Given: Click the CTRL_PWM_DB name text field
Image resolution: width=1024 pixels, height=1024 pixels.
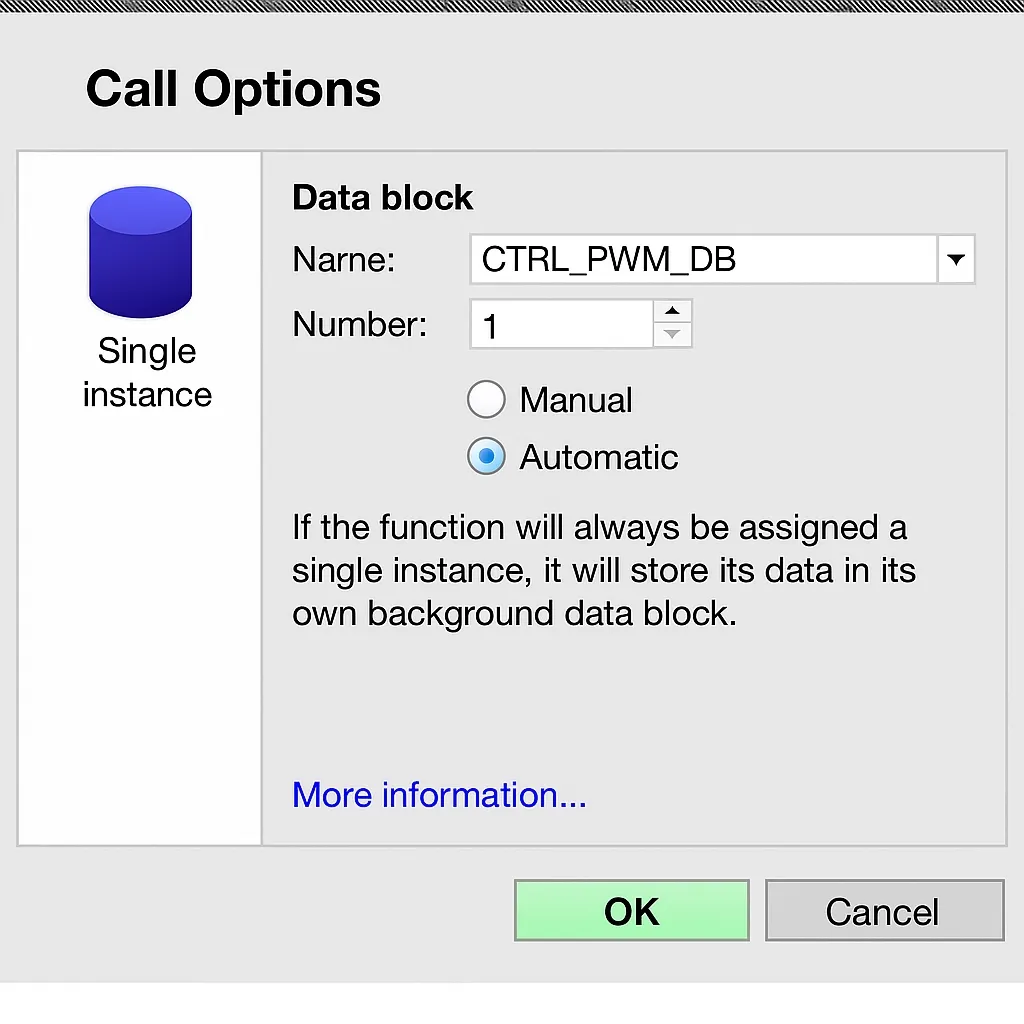Looking at the screenshot, I should pyautogui.click(x=700, y=259).
